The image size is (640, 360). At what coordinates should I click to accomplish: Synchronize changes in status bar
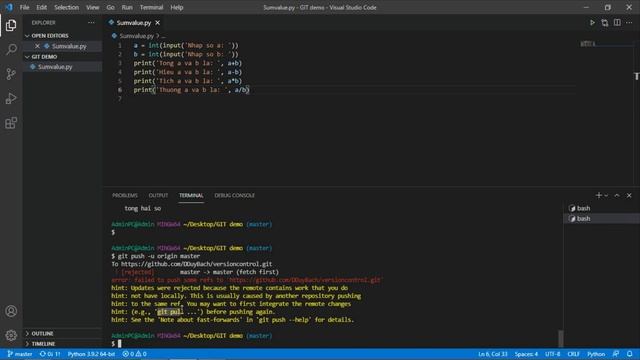(x=50, y=354)
